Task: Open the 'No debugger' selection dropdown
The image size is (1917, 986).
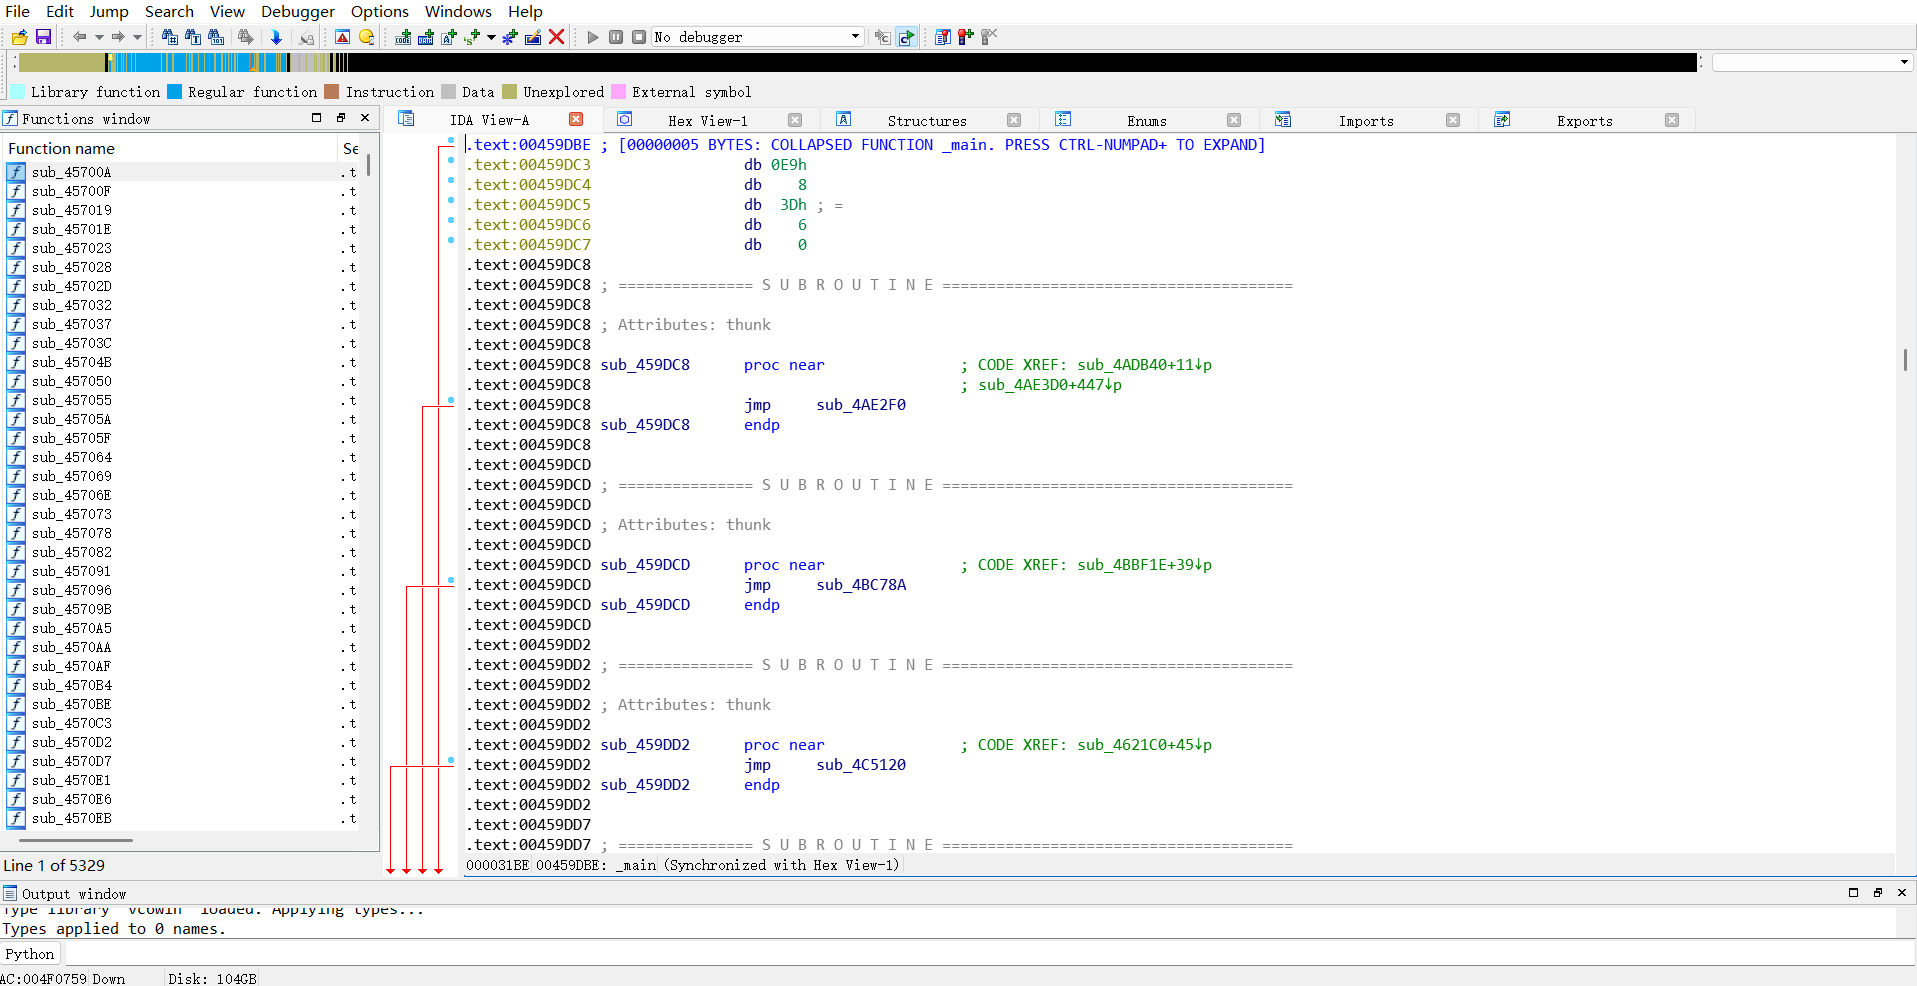Action: coord(758,37)
